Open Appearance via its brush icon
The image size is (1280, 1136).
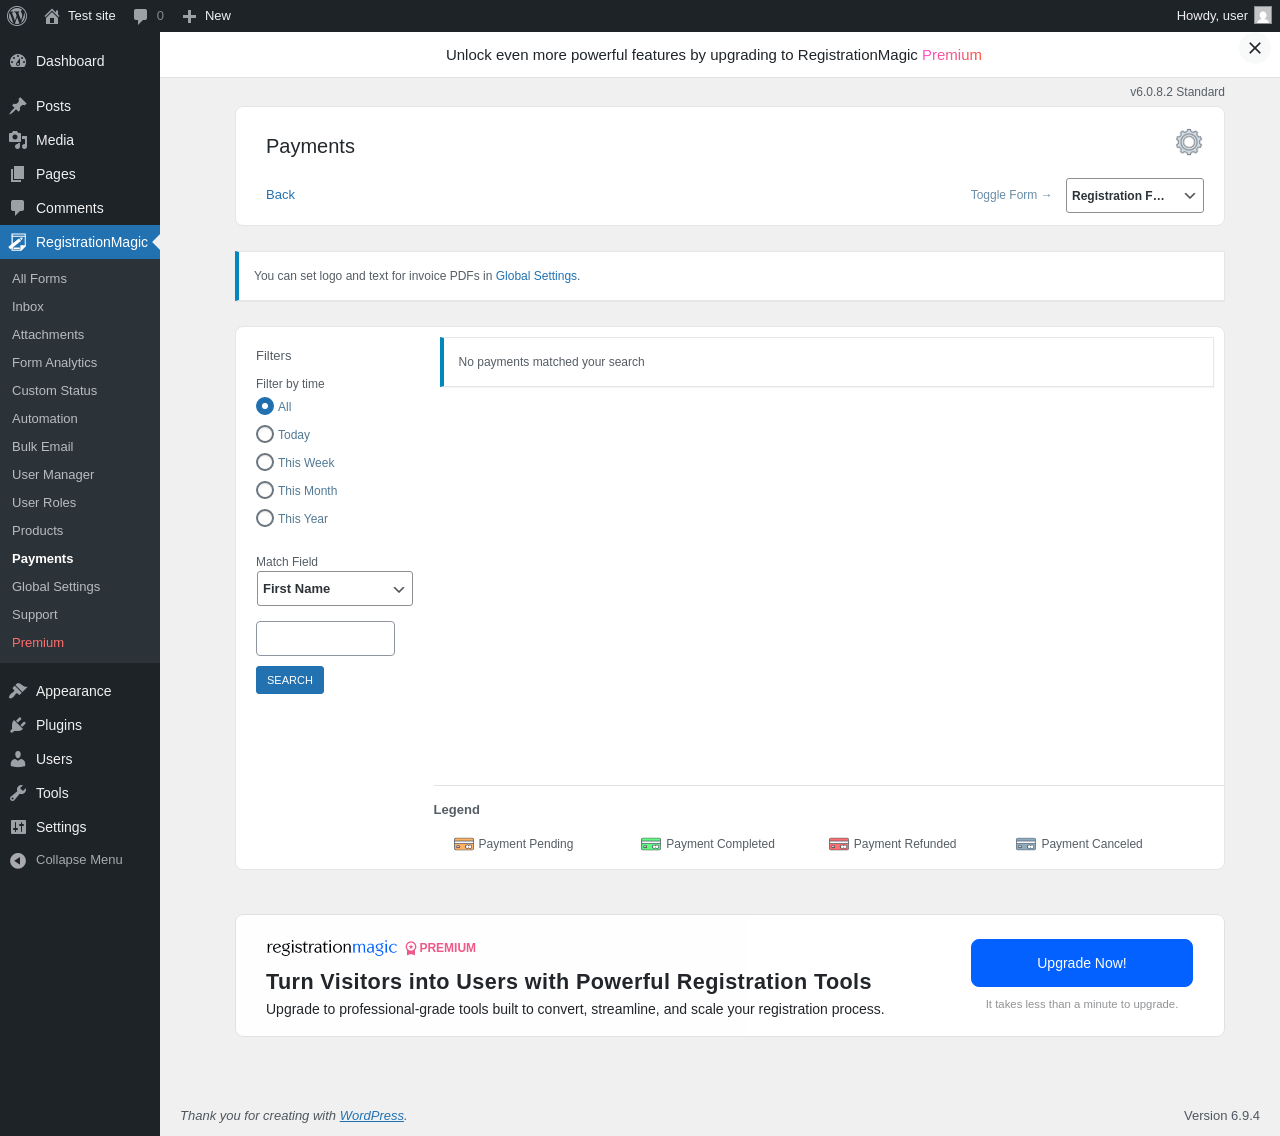click(x=18, y=691)
